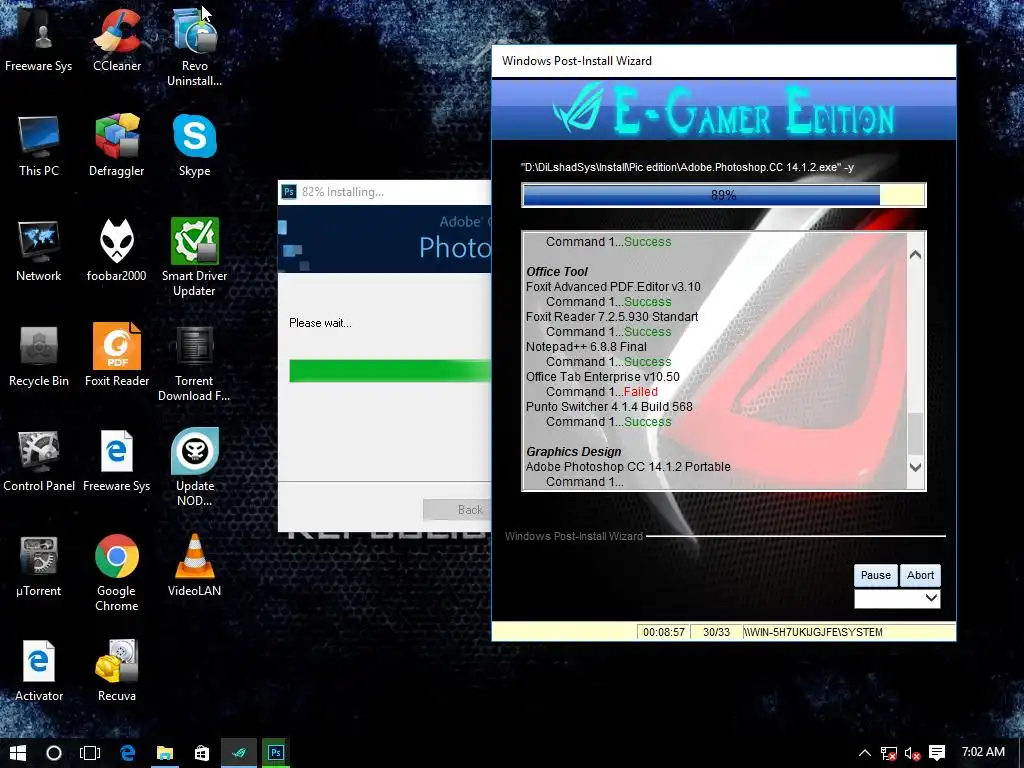Click the Office Tab Enterprise v10.50 entry
Image resolution: width=1024 pixels, height=768 pixels.
602,377
